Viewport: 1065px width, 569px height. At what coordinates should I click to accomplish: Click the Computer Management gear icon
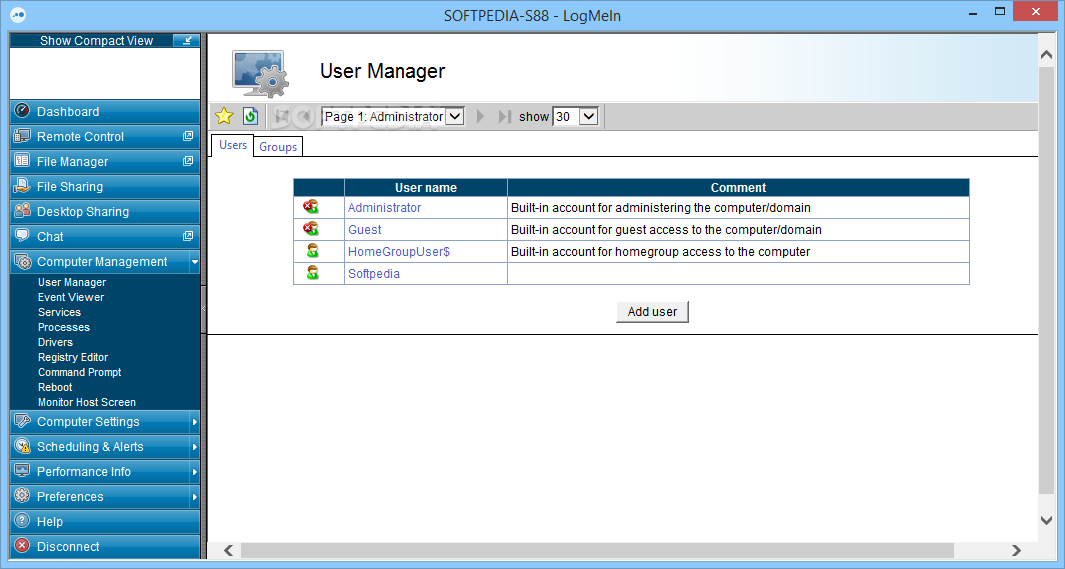pyautogui.click(x=22, y=261)
